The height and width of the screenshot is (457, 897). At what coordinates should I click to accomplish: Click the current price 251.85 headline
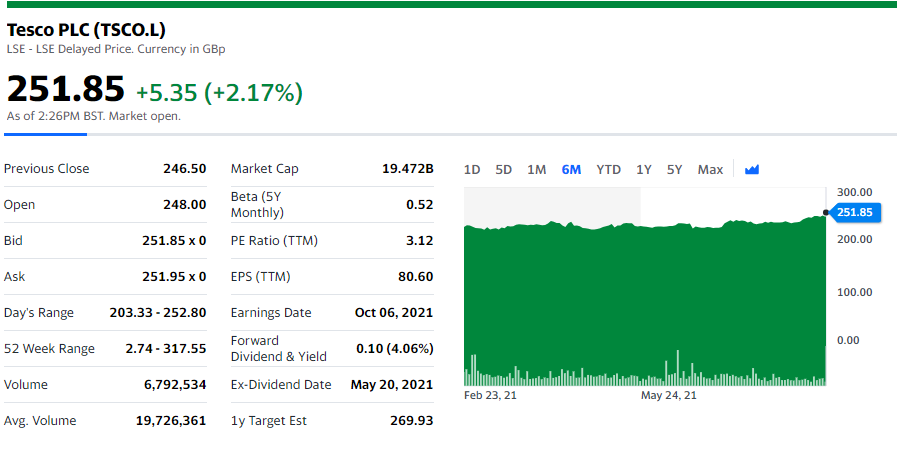(x=66, y=89)
